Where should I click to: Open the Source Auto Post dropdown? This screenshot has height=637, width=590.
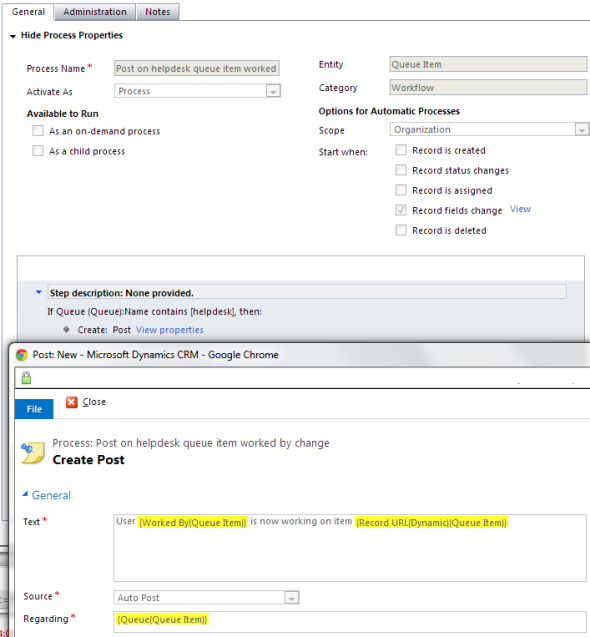[x=291, y=598]
